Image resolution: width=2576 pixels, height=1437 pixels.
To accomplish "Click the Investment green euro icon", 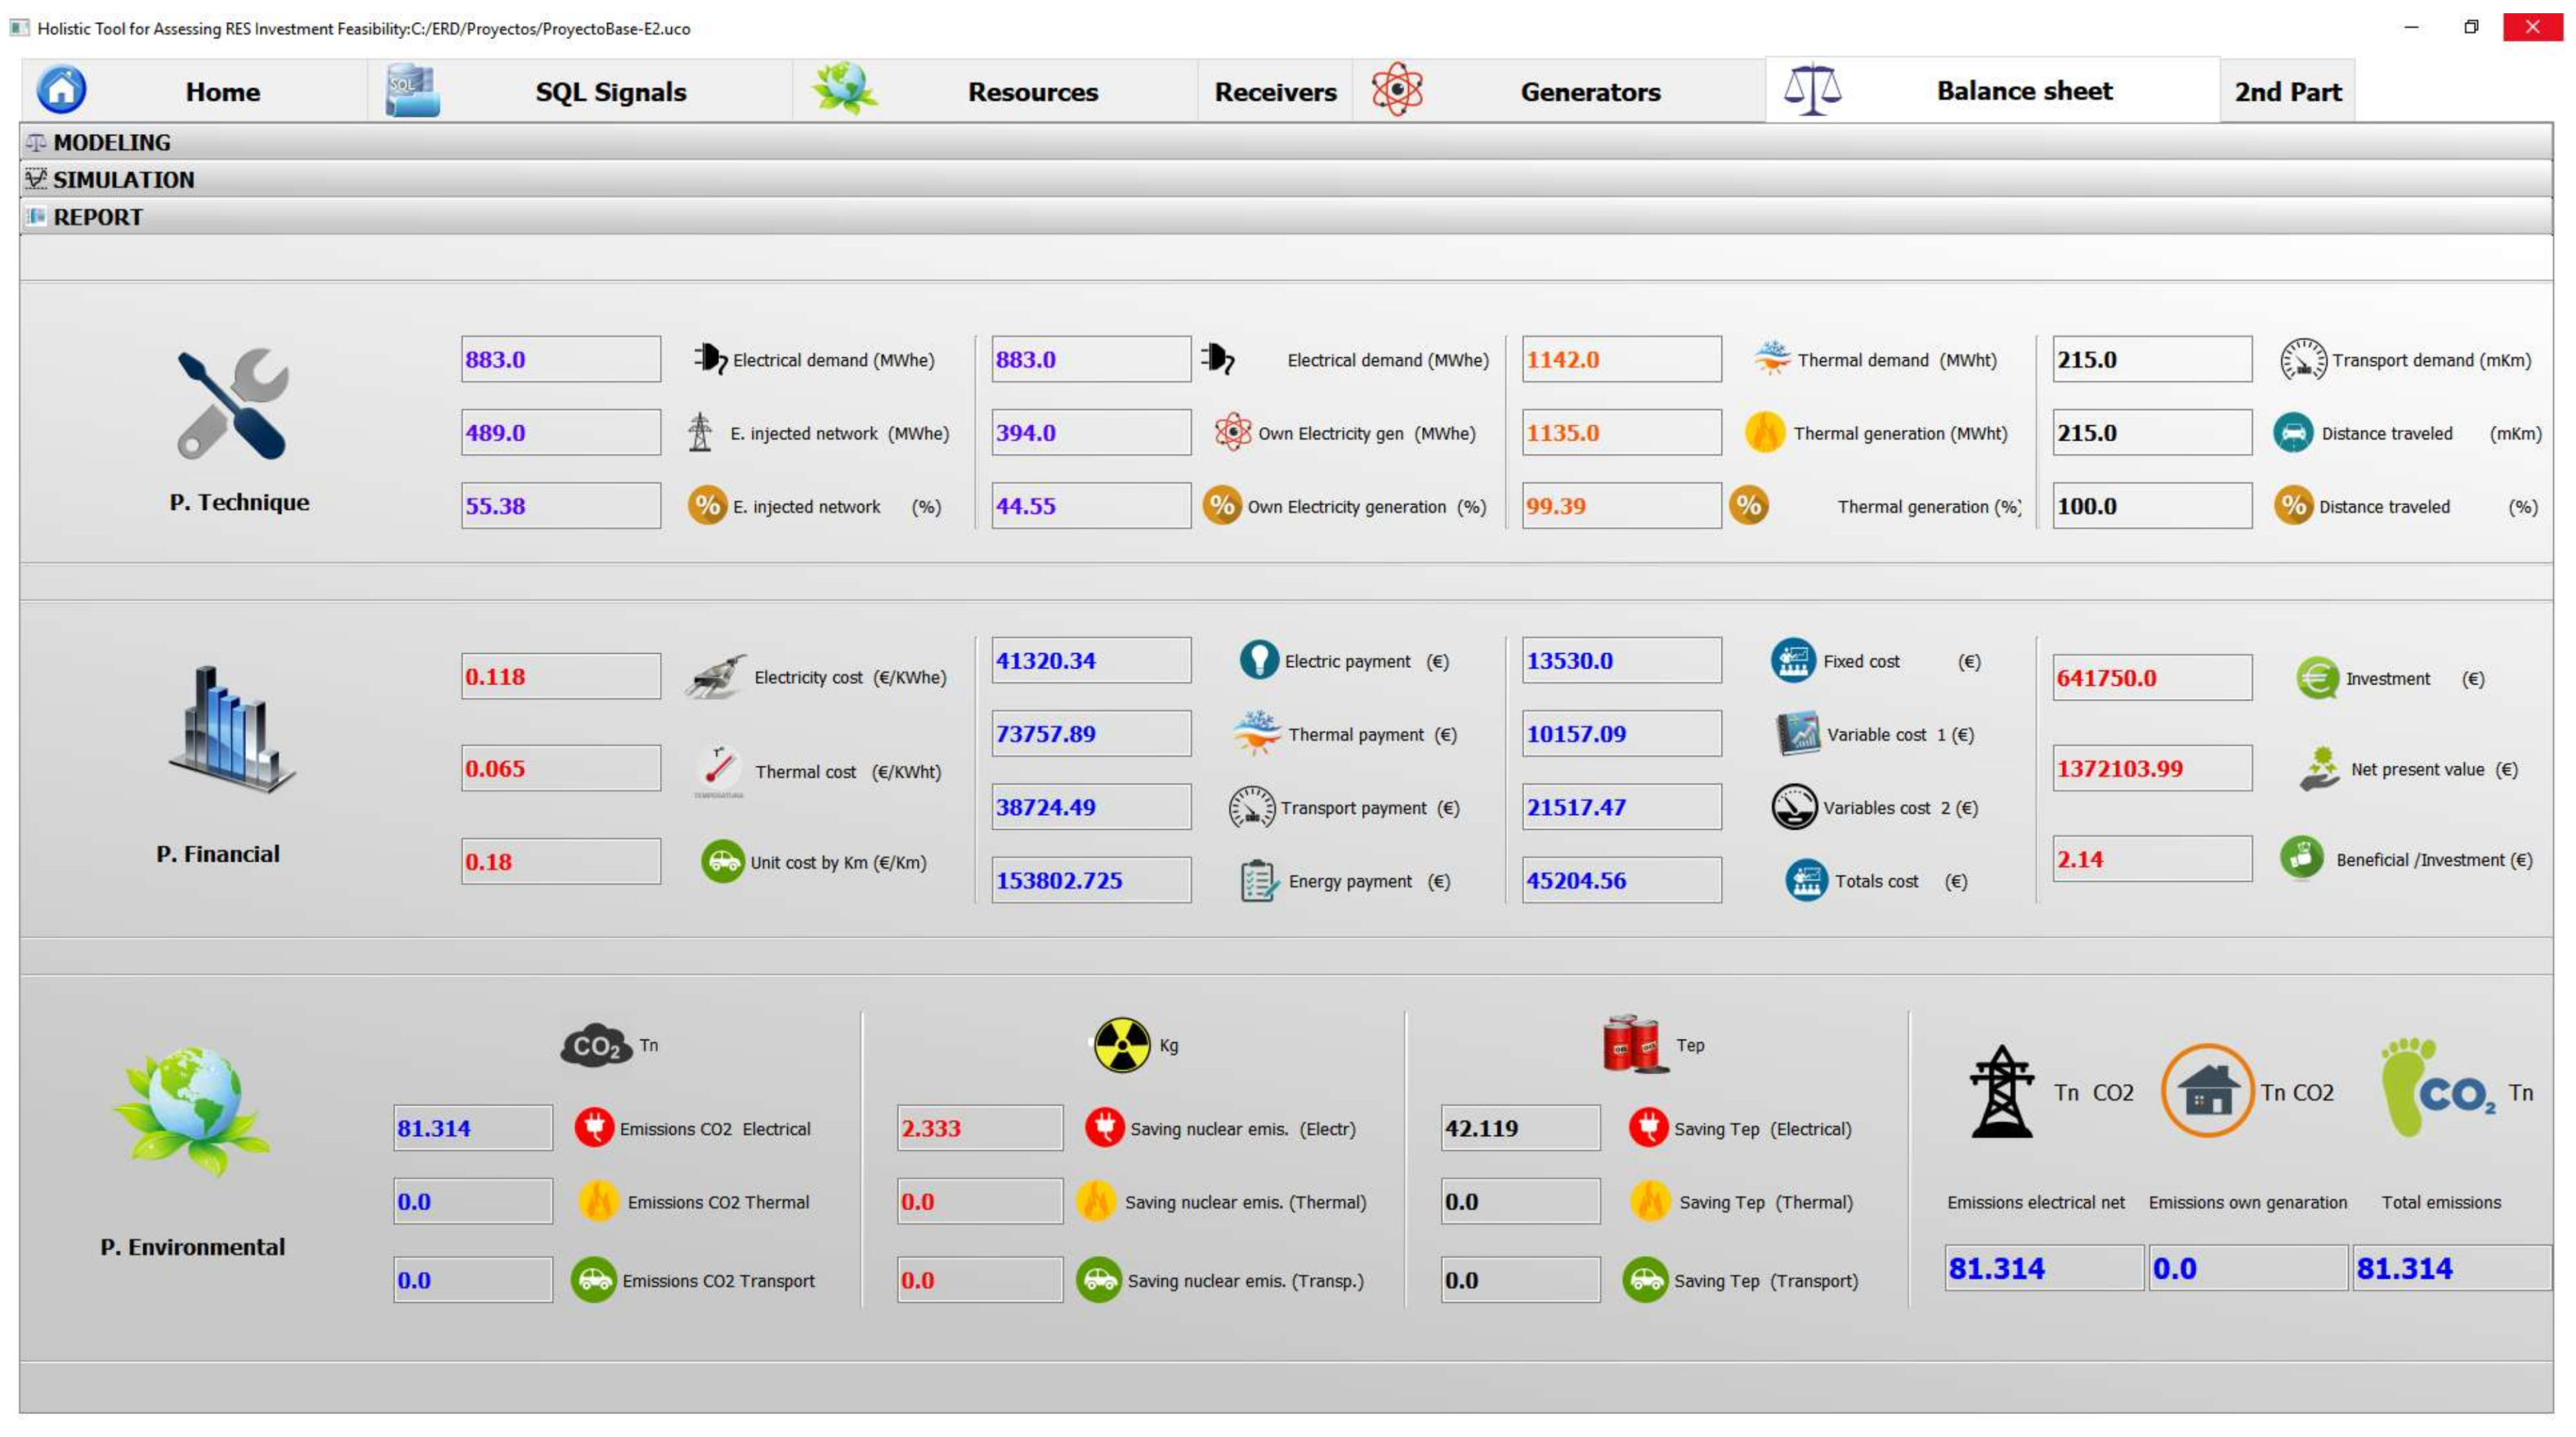I will pos(2316,678).
